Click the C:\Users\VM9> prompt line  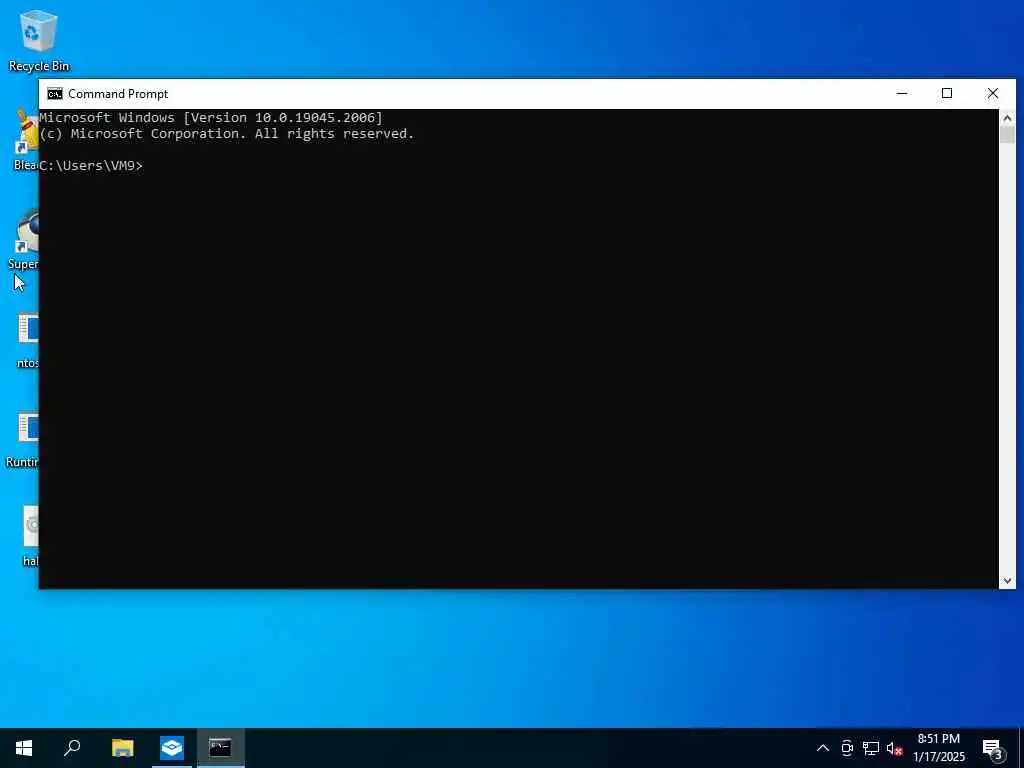[91, 165]
